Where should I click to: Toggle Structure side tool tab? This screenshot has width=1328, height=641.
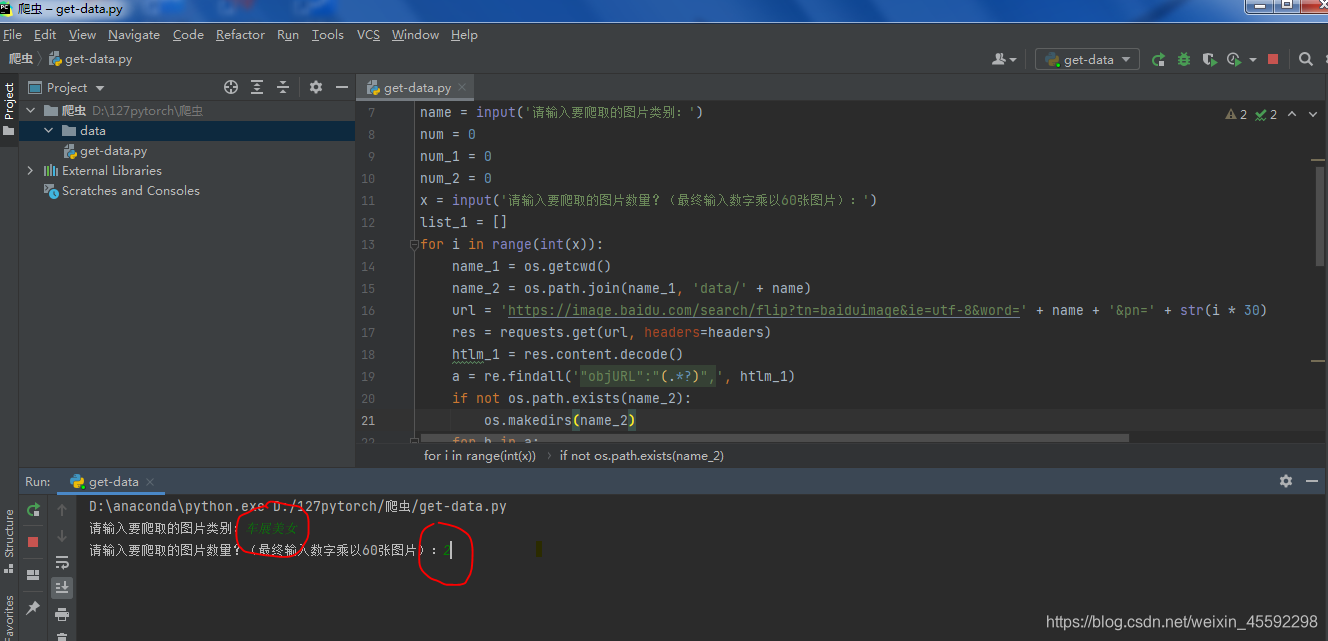coord(9,540)
